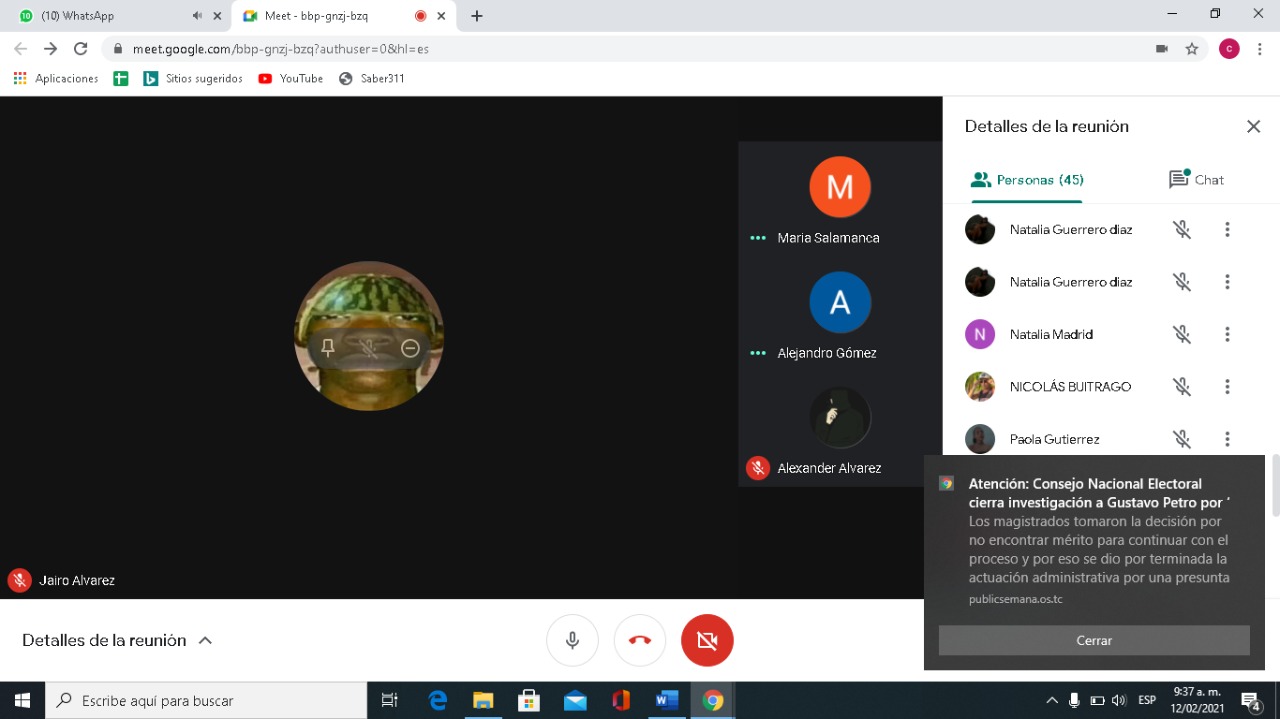
Task: Click the remove participant icon on the avatar
Action: pos(410,348)
